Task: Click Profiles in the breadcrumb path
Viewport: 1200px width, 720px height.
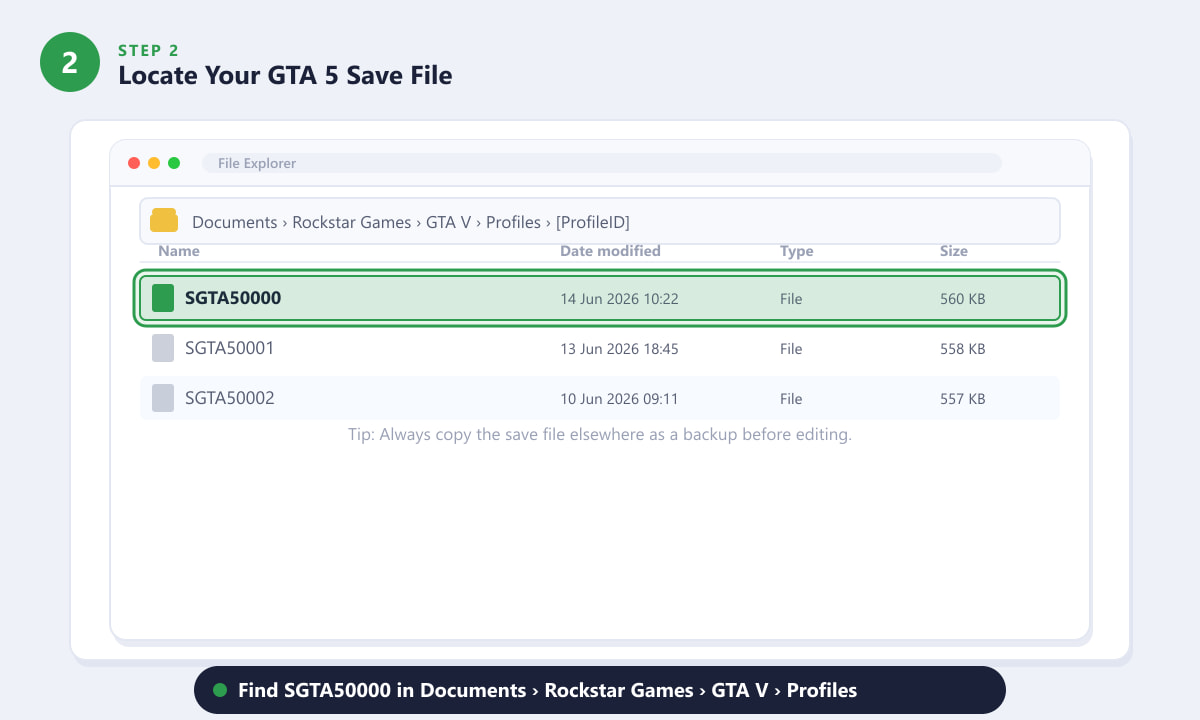Action: click(x=513, y=222)
